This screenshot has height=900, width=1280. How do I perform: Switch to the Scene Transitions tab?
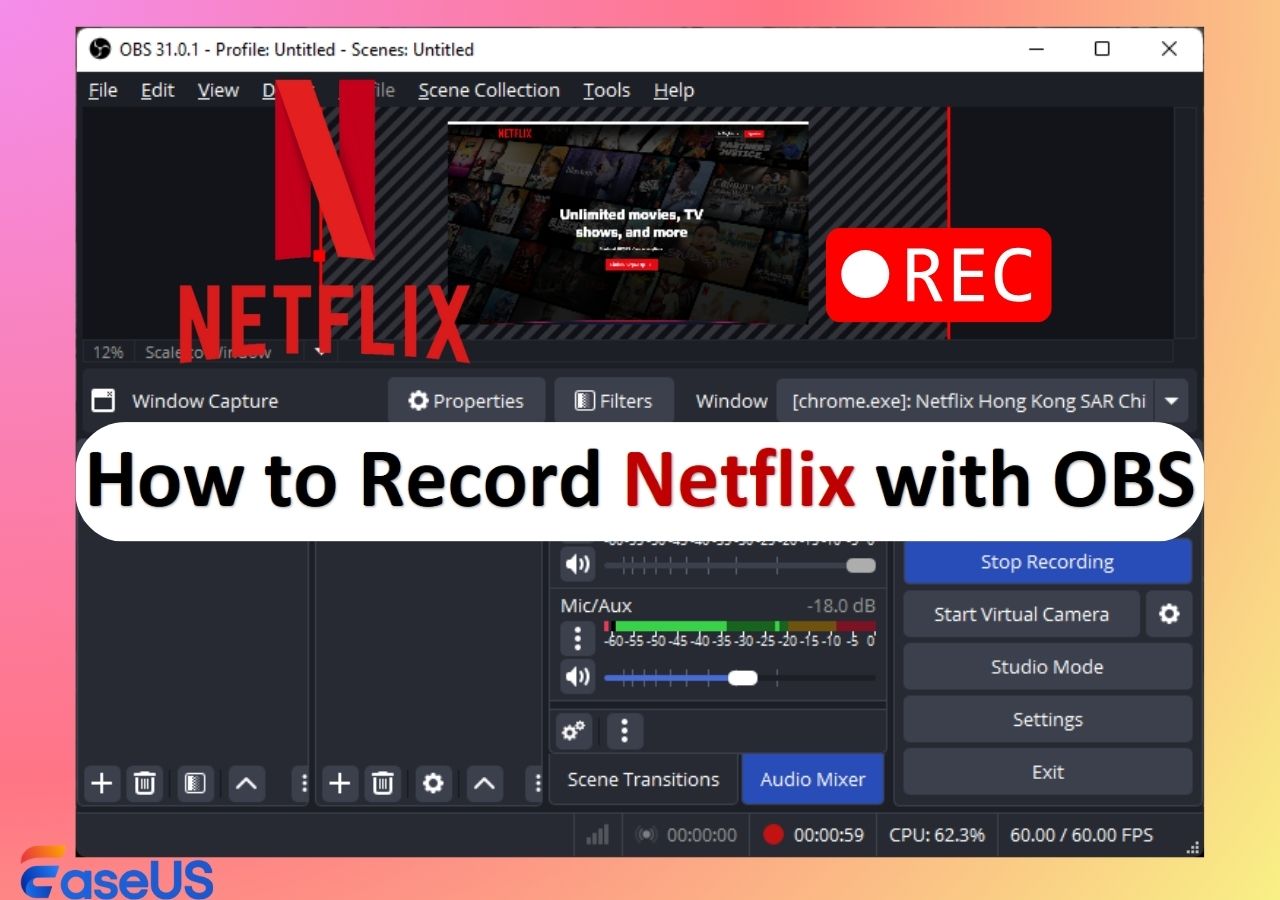click(643, 779)
